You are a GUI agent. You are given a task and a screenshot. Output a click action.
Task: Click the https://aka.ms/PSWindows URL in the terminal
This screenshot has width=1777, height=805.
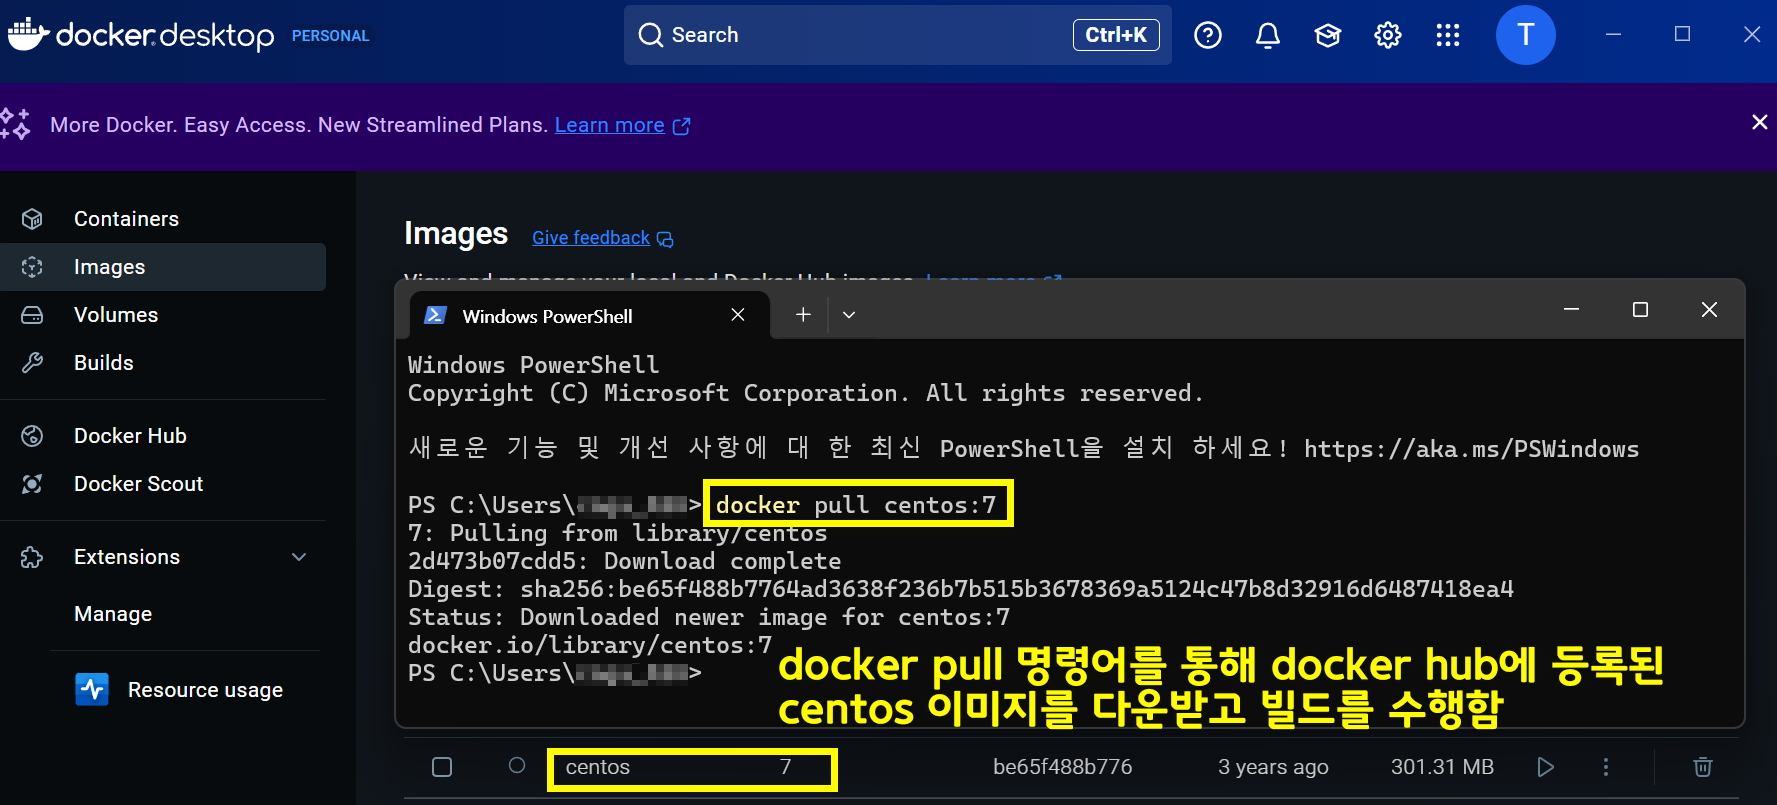tap(1471, 449)
